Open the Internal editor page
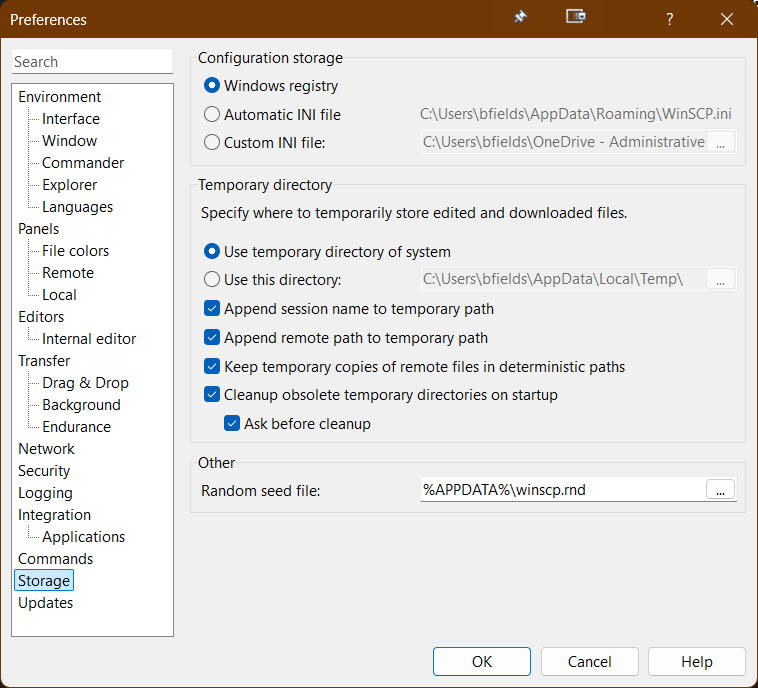This screenshot has height=688, width=758. [89, 339]
